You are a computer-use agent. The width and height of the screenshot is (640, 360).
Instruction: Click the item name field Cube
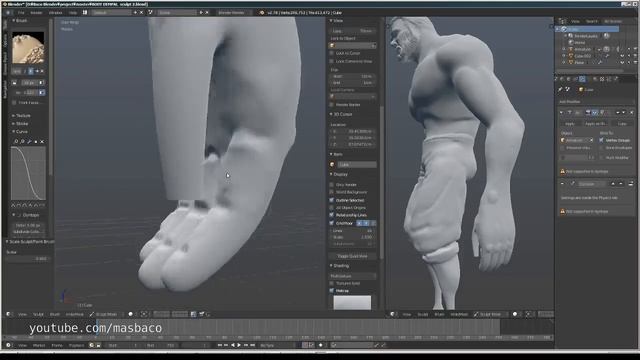[356, 164]
